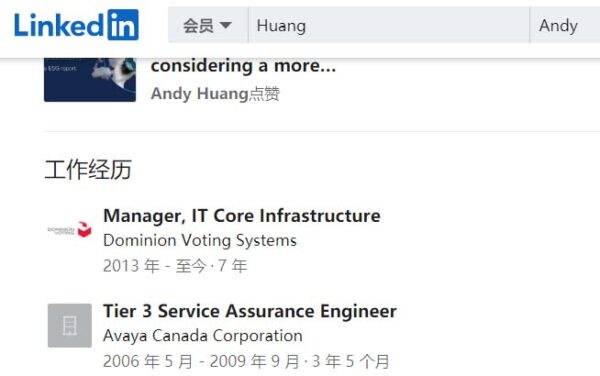Open the 会员 search type dropdown
600x376 pixels.
[x=208, y=25]
